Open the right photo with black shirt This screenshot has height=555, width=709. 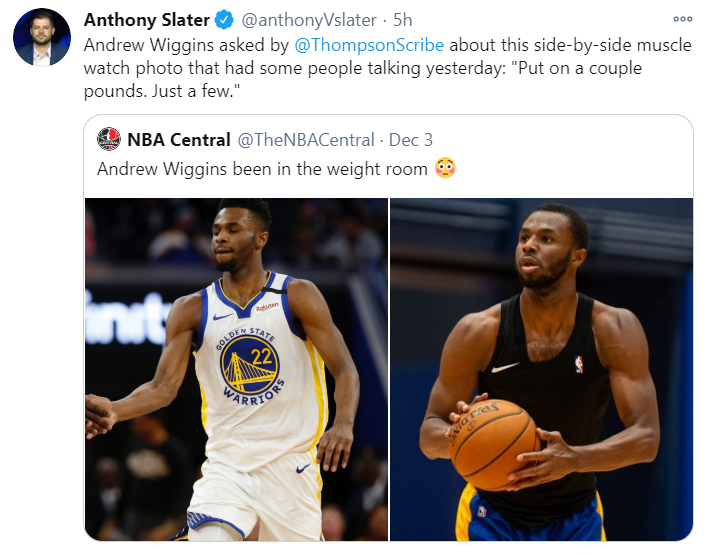coord(541,369)
